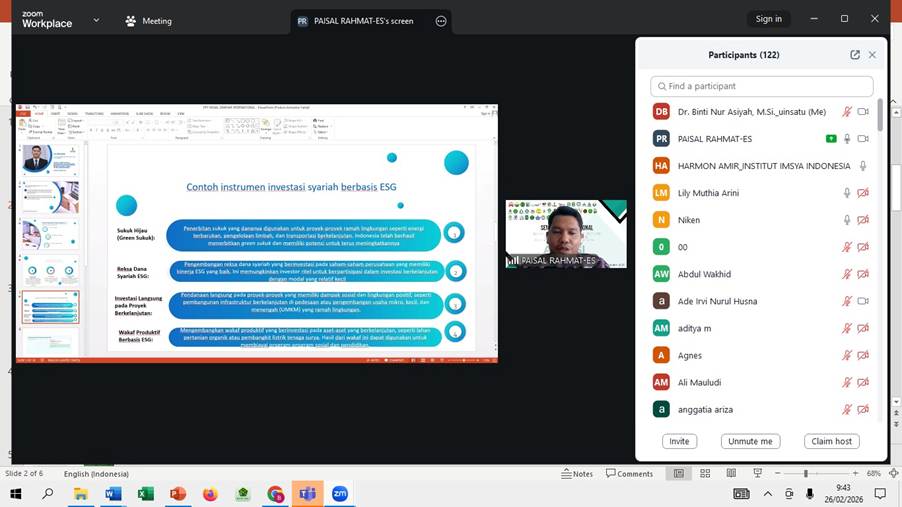This screenshot has height=507, width=902.
Task: Click PowerPoint icon in taskbar
Action: coord(178,494)
